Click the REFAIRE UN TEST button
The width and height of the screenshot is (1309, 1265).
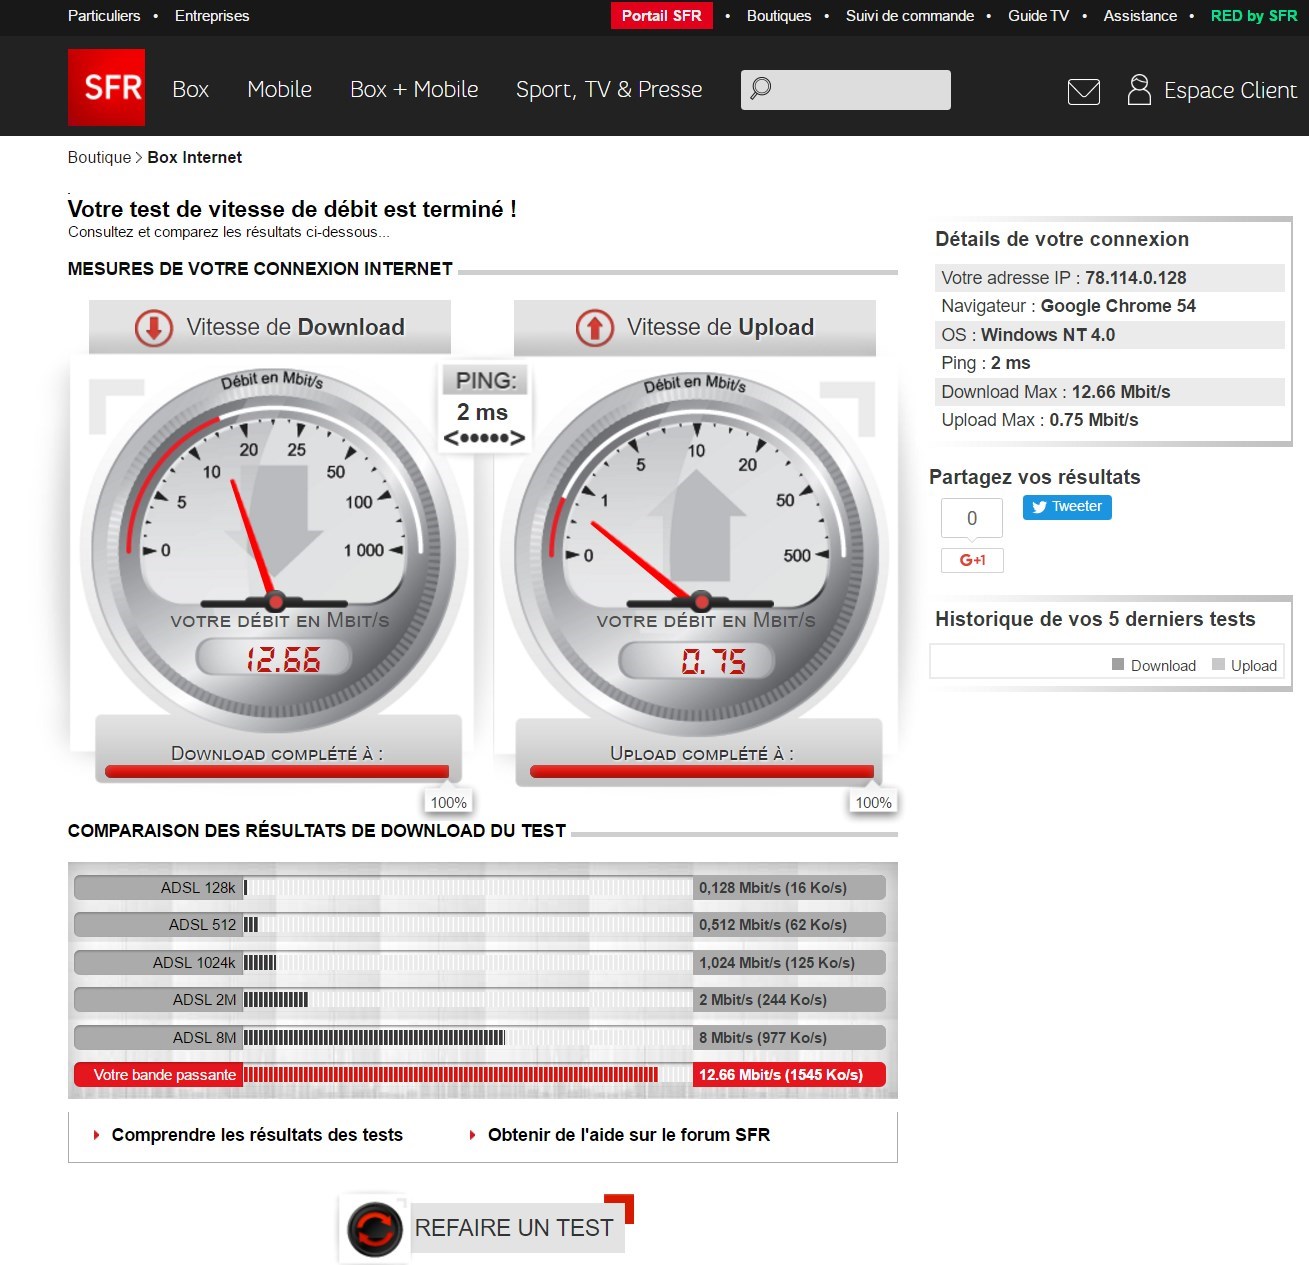coord(512,1228)
